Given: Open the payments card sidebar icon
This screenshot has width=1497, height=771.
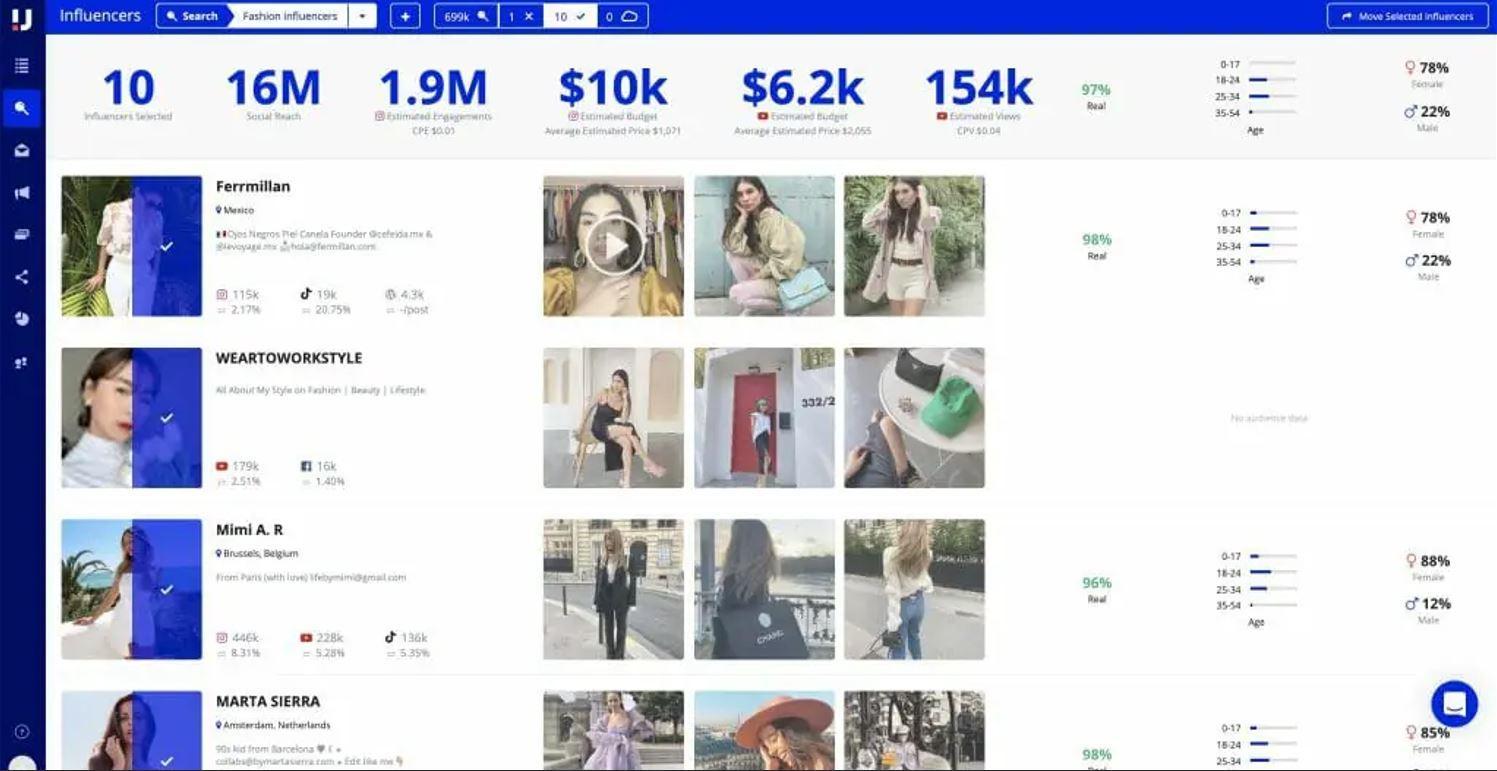Looking at the screenshot, I should click(x=22, y=235).
